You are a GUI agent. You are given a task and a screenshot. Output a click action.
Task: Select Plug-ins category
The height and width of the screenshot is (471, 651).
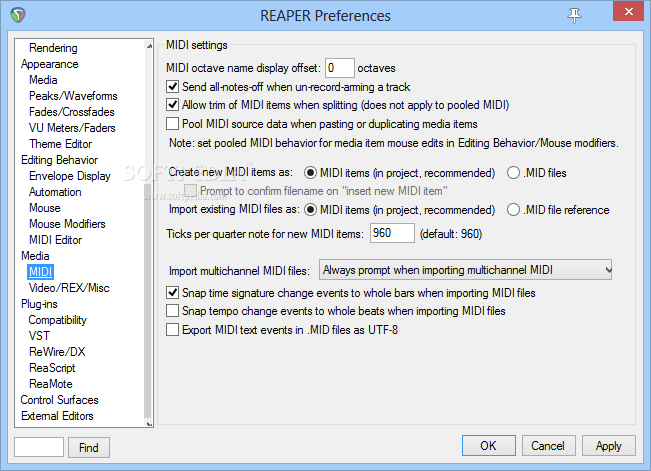(x=39, y=304)
